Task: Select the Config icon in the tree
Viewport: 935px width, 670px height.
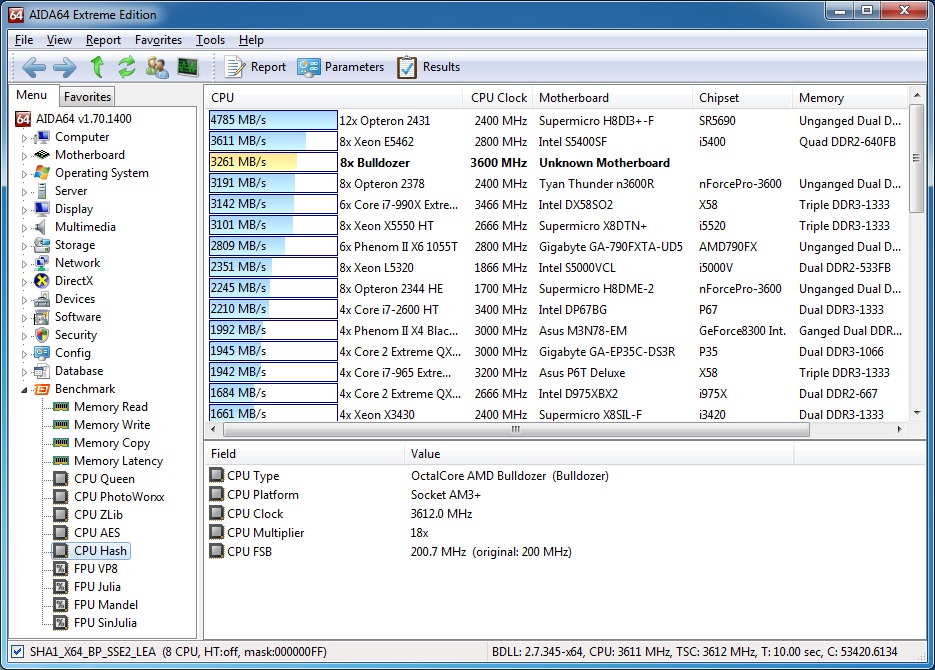Action: tap(42, 353)
